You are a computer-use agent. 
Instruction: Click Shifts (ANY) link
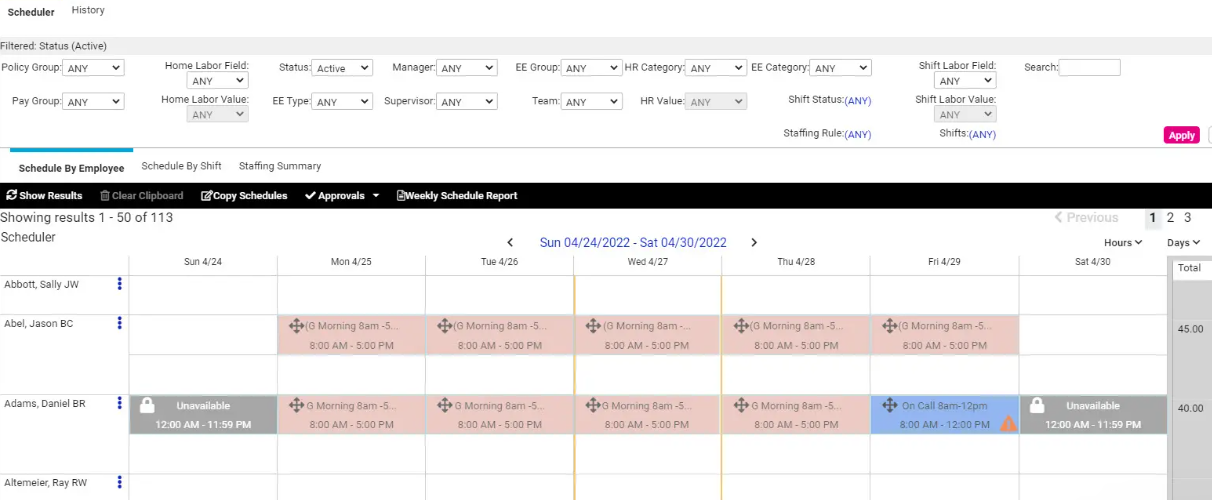click(x=982, y=134)
